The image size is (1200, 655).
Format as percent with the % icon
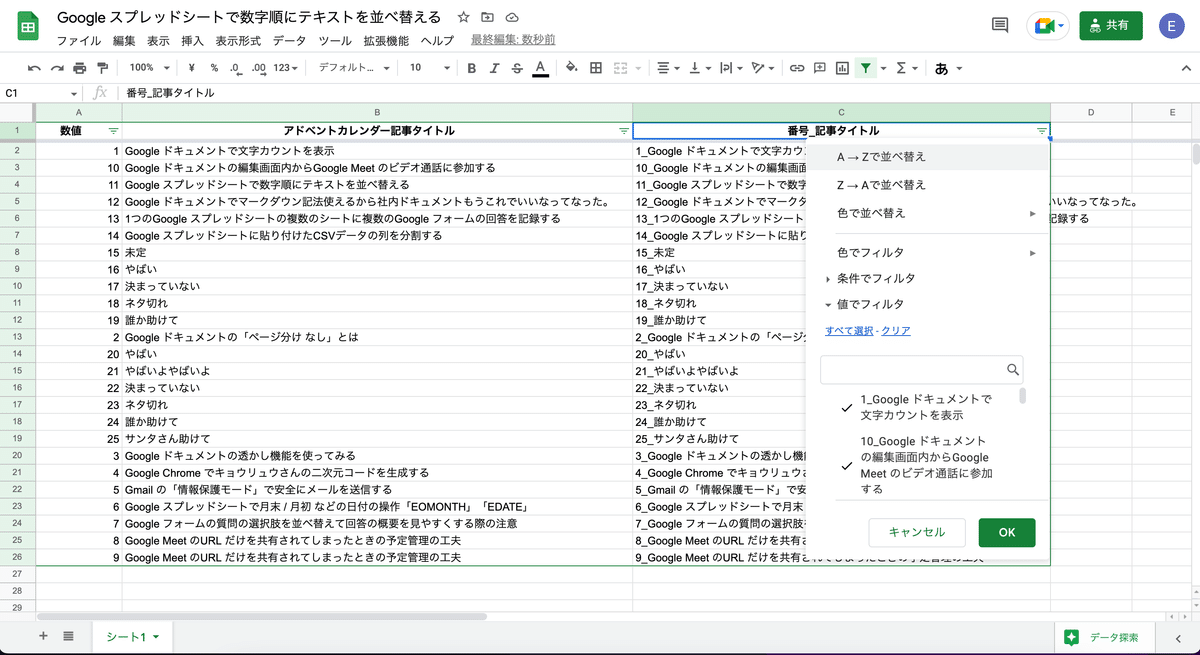coord(214,68)
